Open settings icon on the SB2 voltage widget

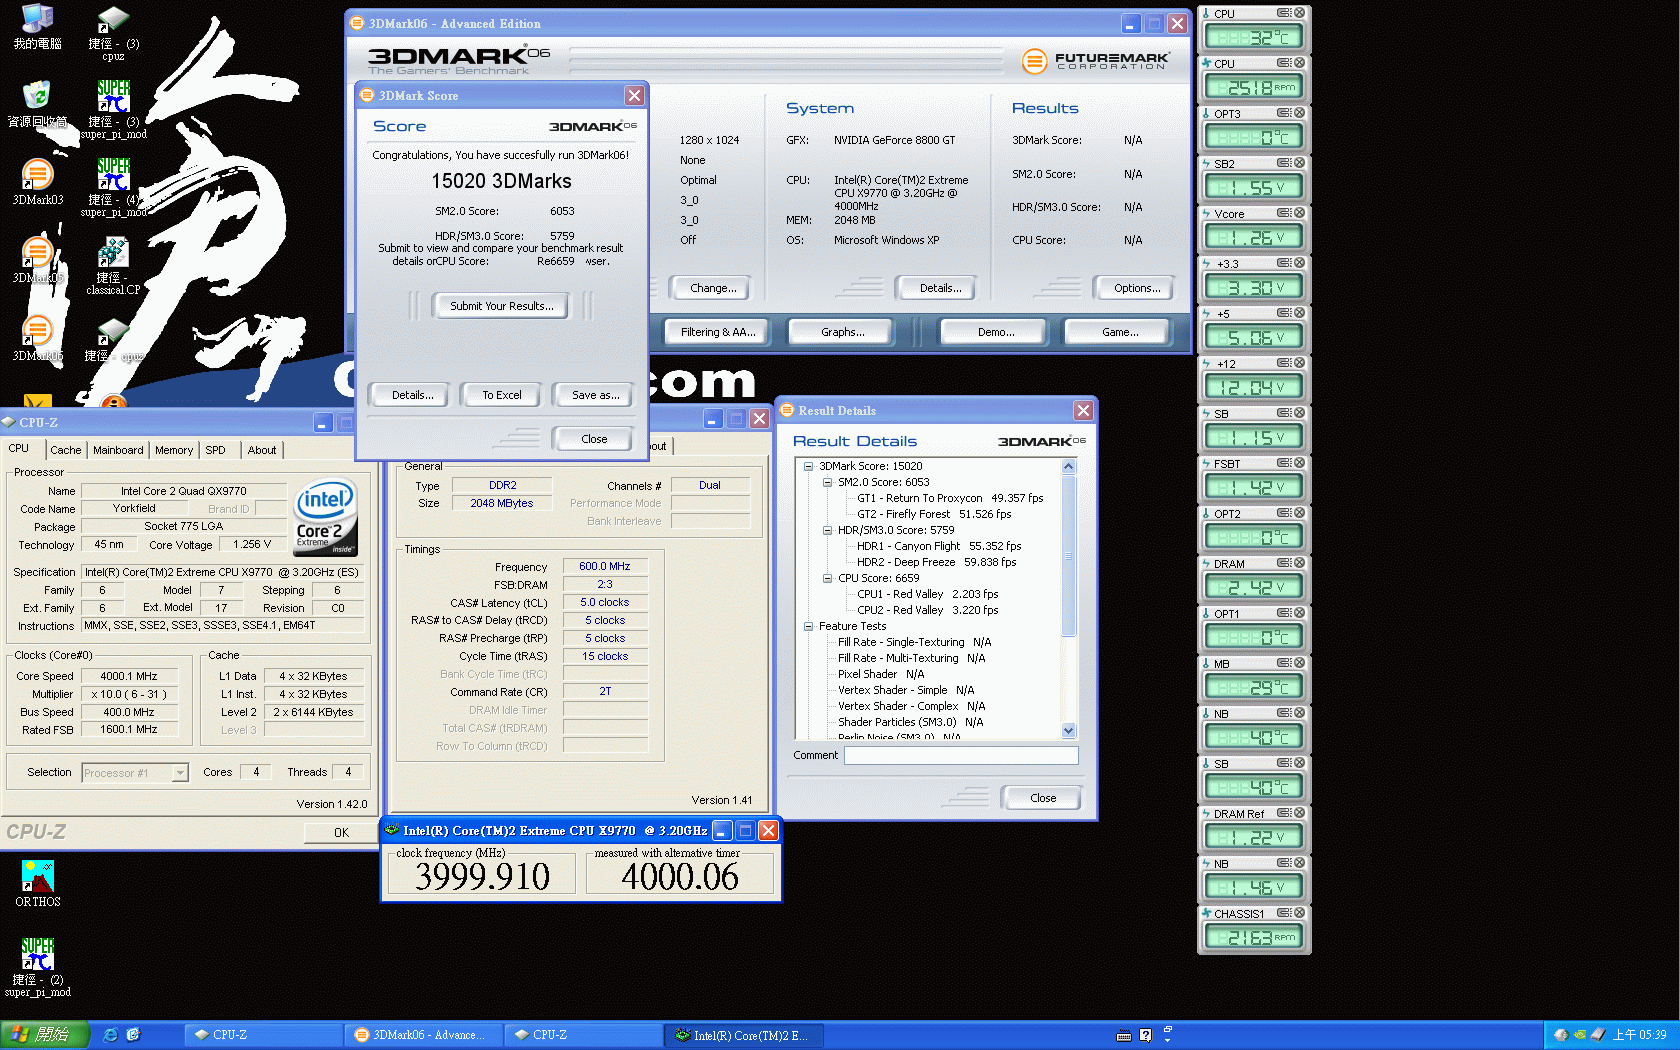tap(1284, 163)
